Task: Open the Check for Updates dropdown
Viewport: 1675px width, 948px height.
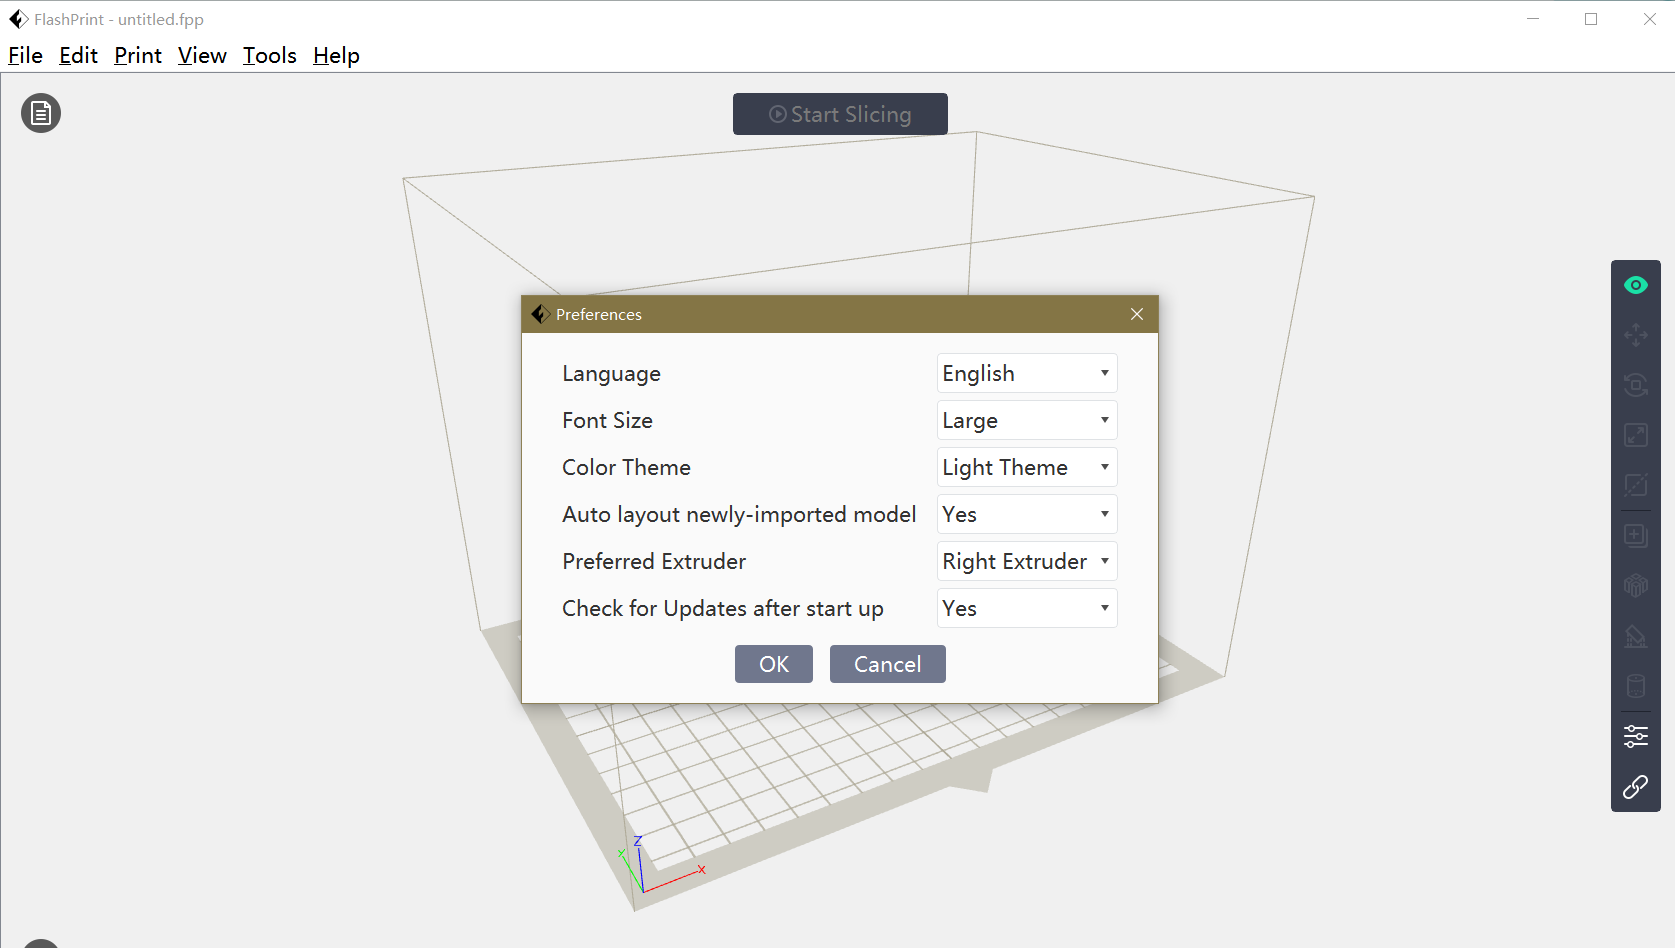Action: point(1027,608)
